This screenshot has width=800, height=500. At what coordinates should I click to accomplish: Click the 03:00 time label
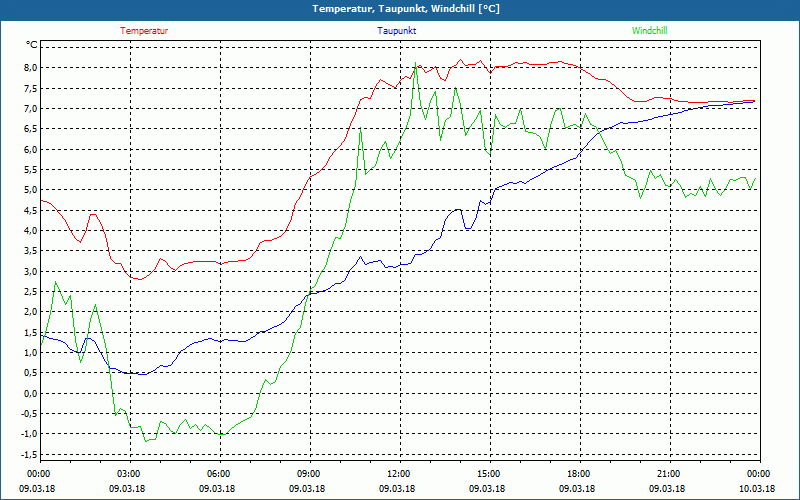(127, 474)
